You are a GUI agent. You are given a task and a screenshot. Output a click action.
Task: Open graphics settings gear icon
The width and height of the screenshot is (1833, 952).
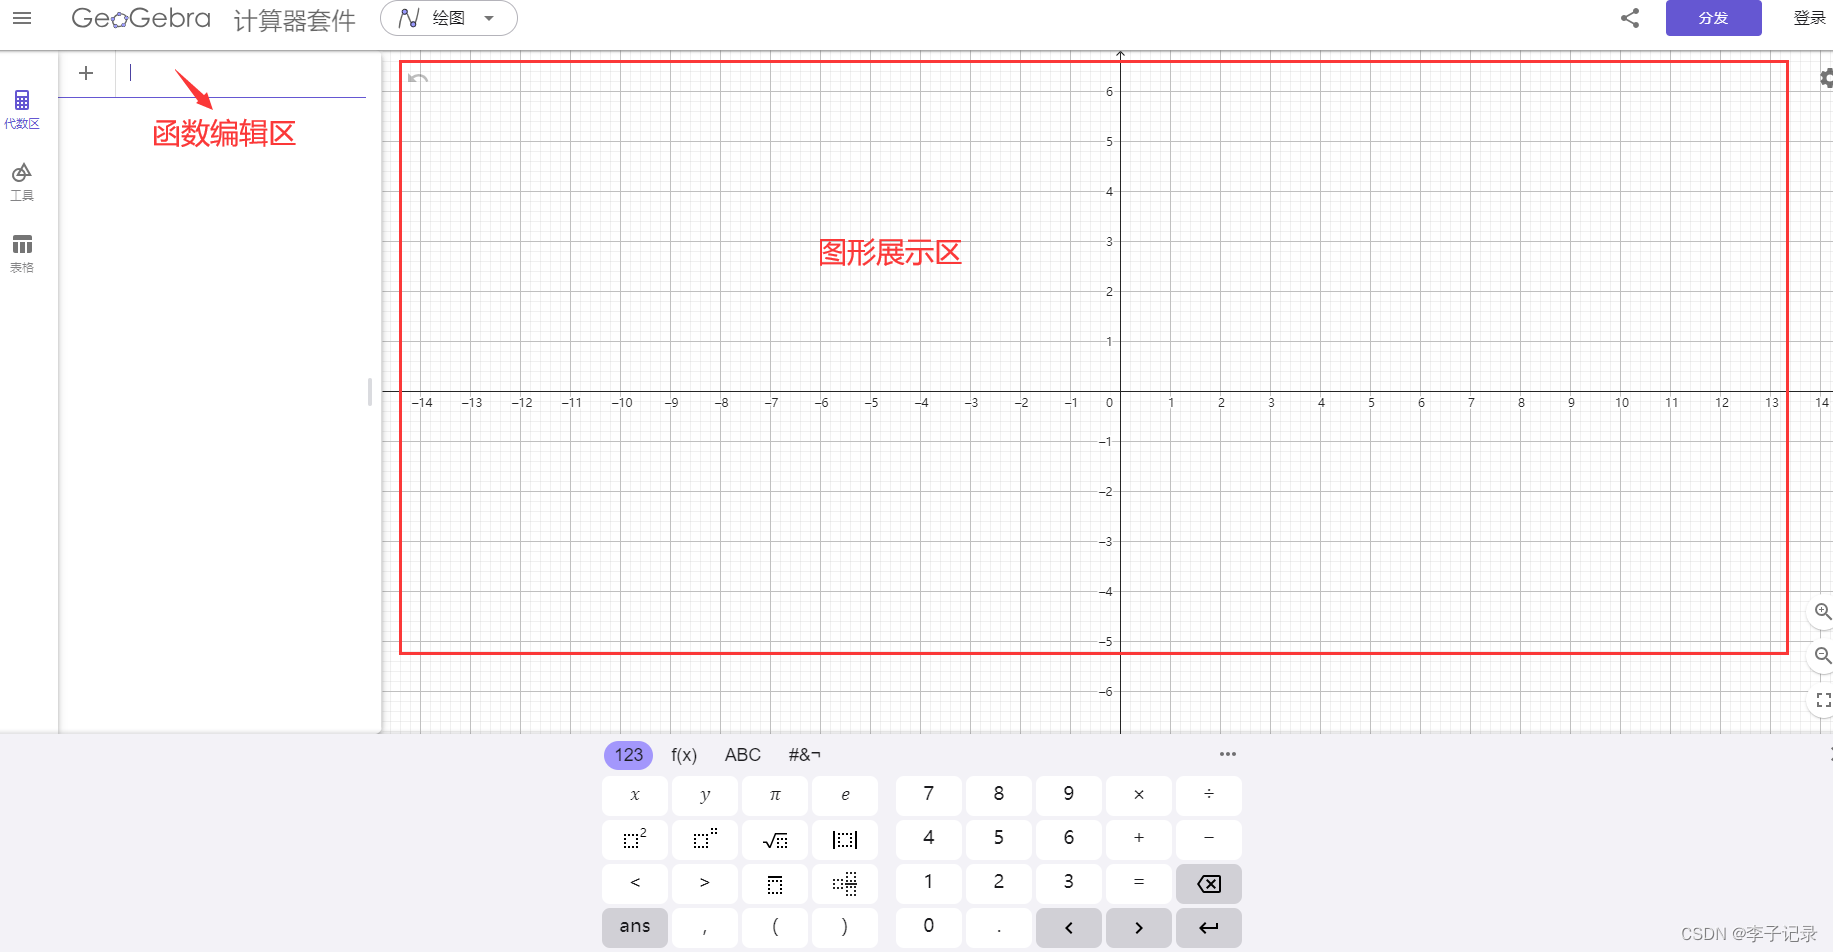coord(1826,78)
